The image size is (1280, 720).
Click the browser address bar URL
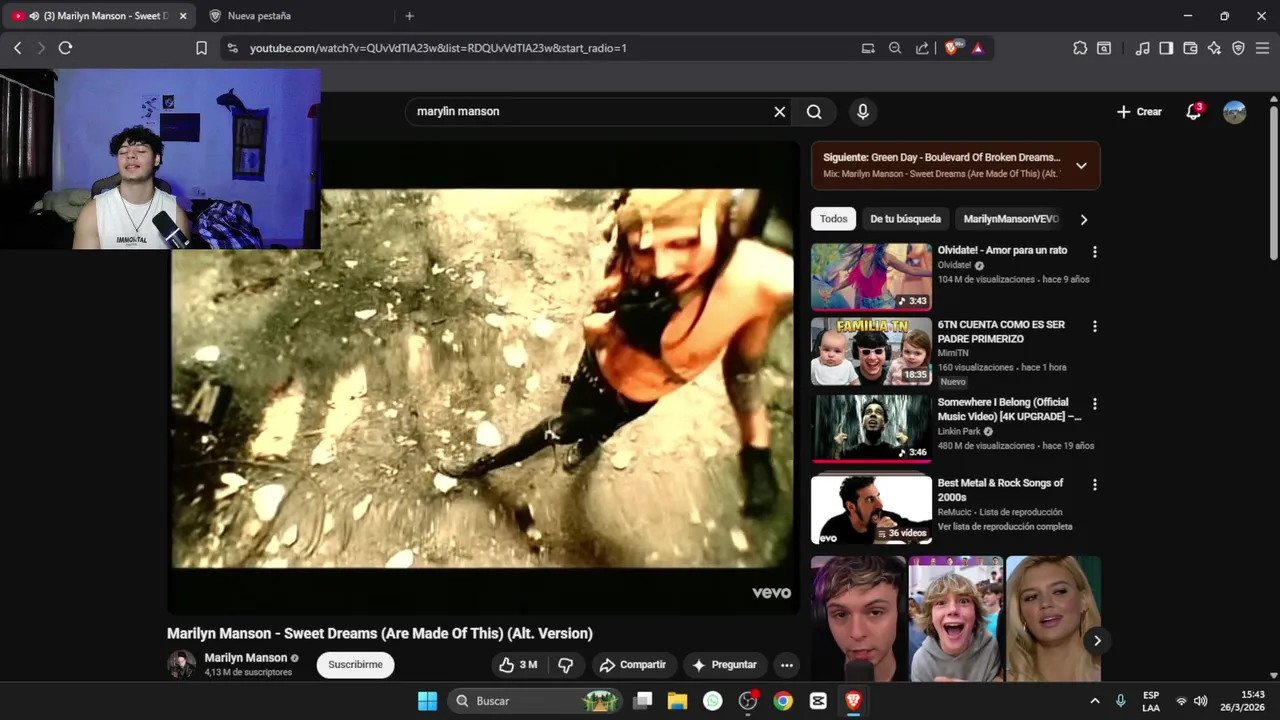(438, 48)
